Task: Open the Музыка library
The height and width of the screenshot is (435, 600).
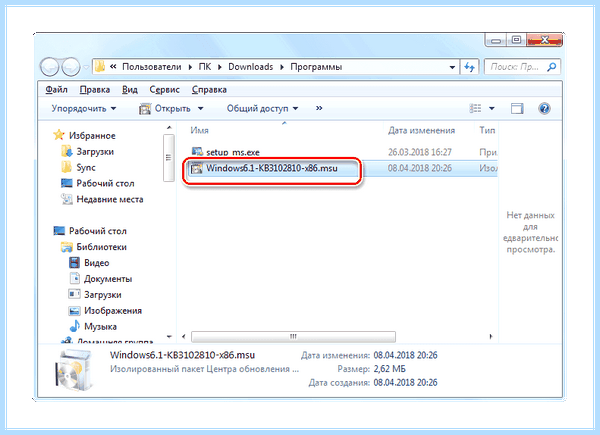Action: click(100, 327)
